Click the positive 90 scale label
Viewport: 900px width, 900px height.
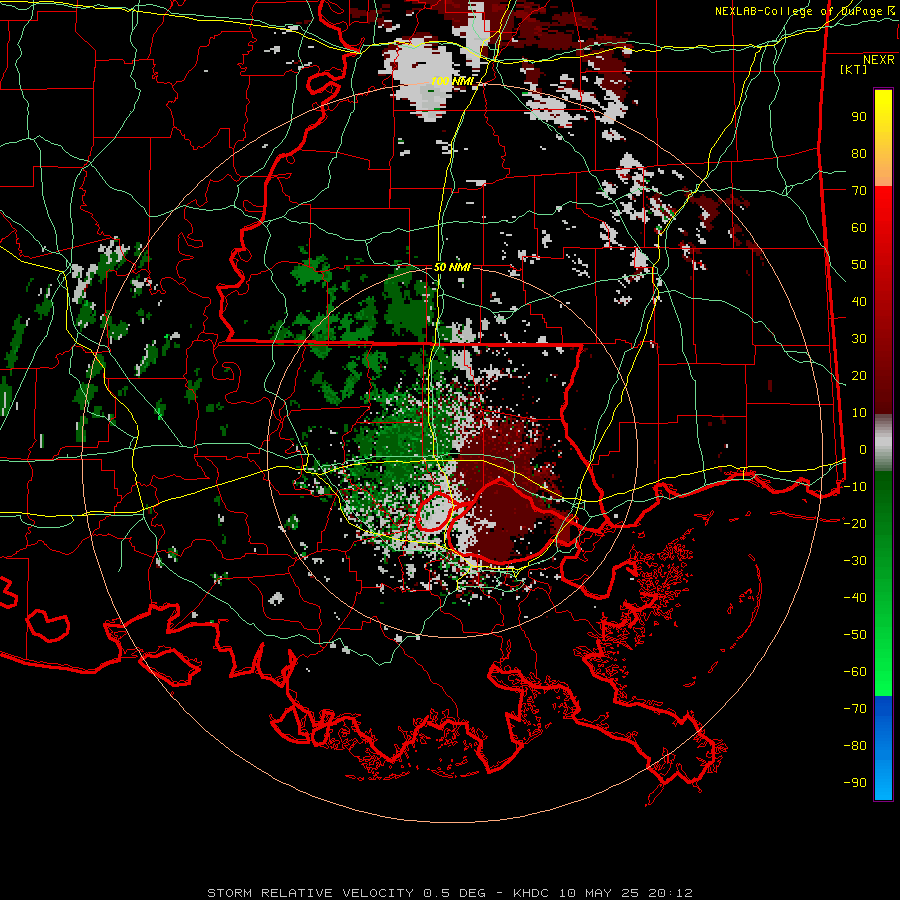click(859, 117)
